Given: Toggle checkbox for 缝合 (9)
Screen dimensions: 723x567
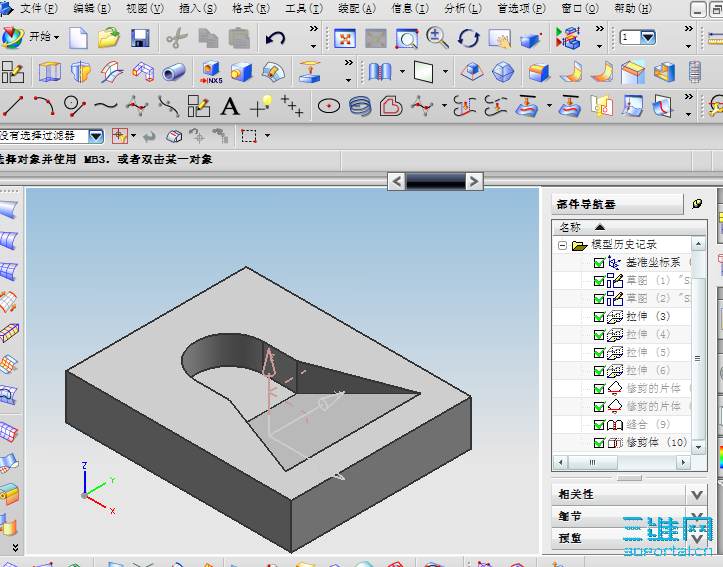Looking at the screenshot, I should pos(599,425).
